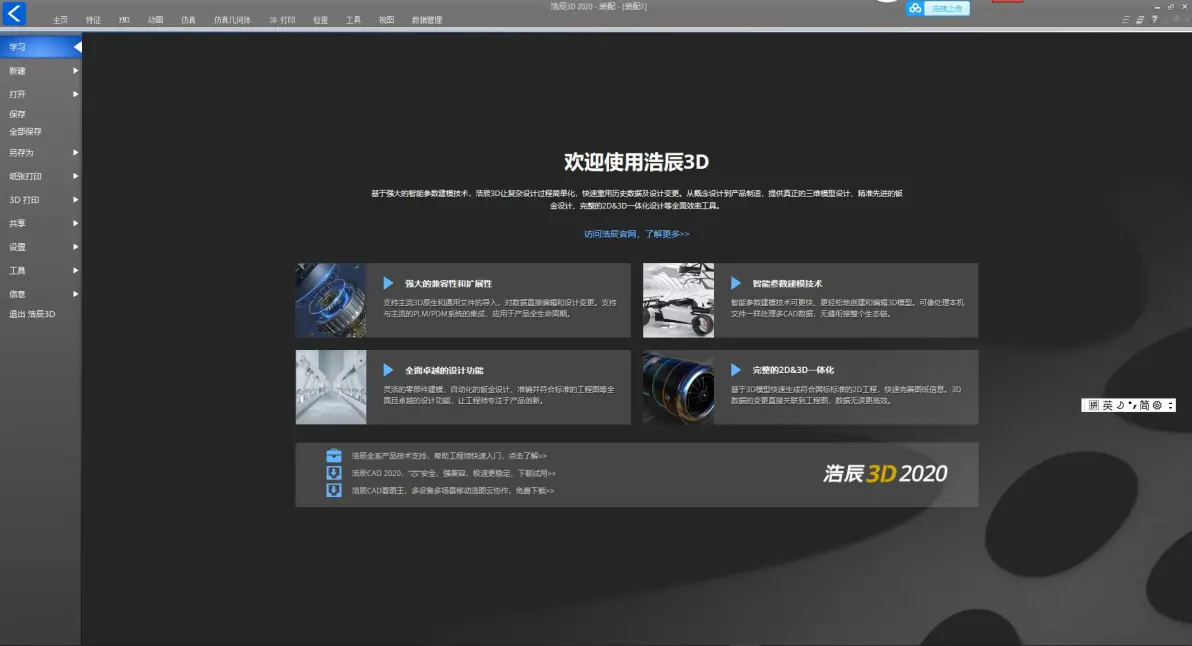Image resolution: width=1192 pixels, height=646 pixels.
Task: Expand the 3D 打印 sidebar submenu arrow
Action: click(75, 200)
